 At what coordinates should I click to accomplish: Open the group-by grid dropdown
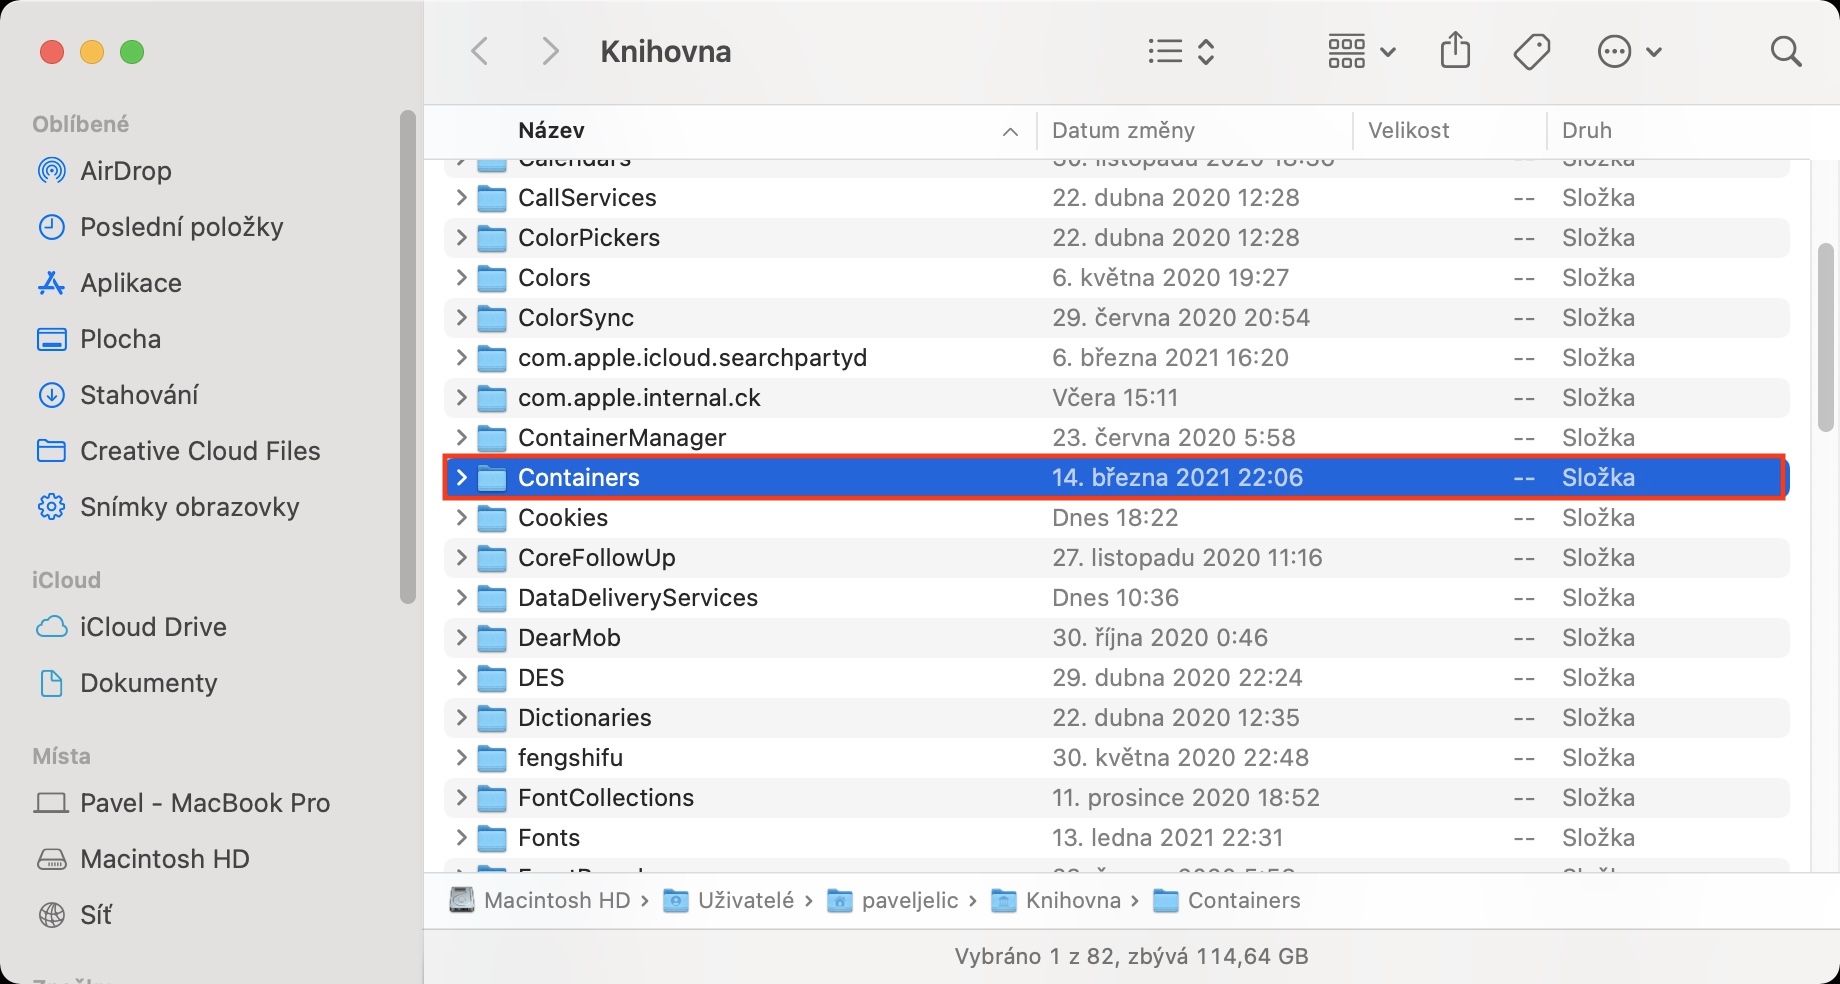1361,51
